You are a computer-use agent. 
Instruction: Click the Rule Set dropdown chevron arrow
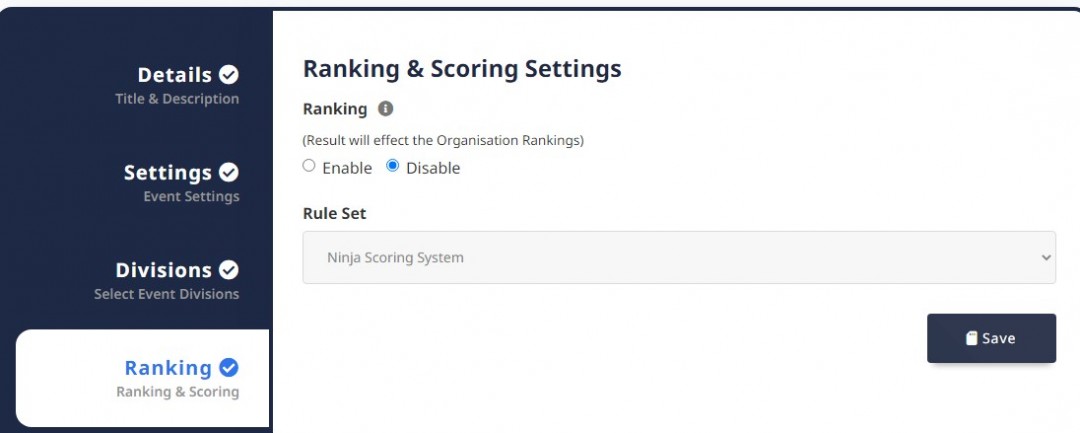[1046, 257]
